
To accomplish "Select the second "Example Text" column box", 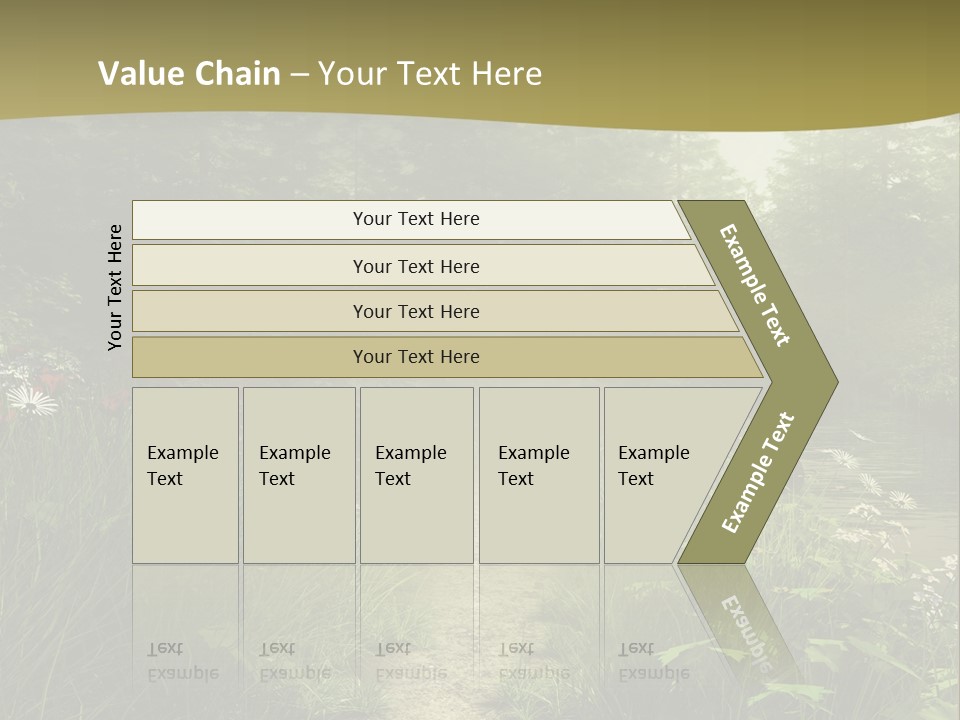I will click(x=298, y=475).
